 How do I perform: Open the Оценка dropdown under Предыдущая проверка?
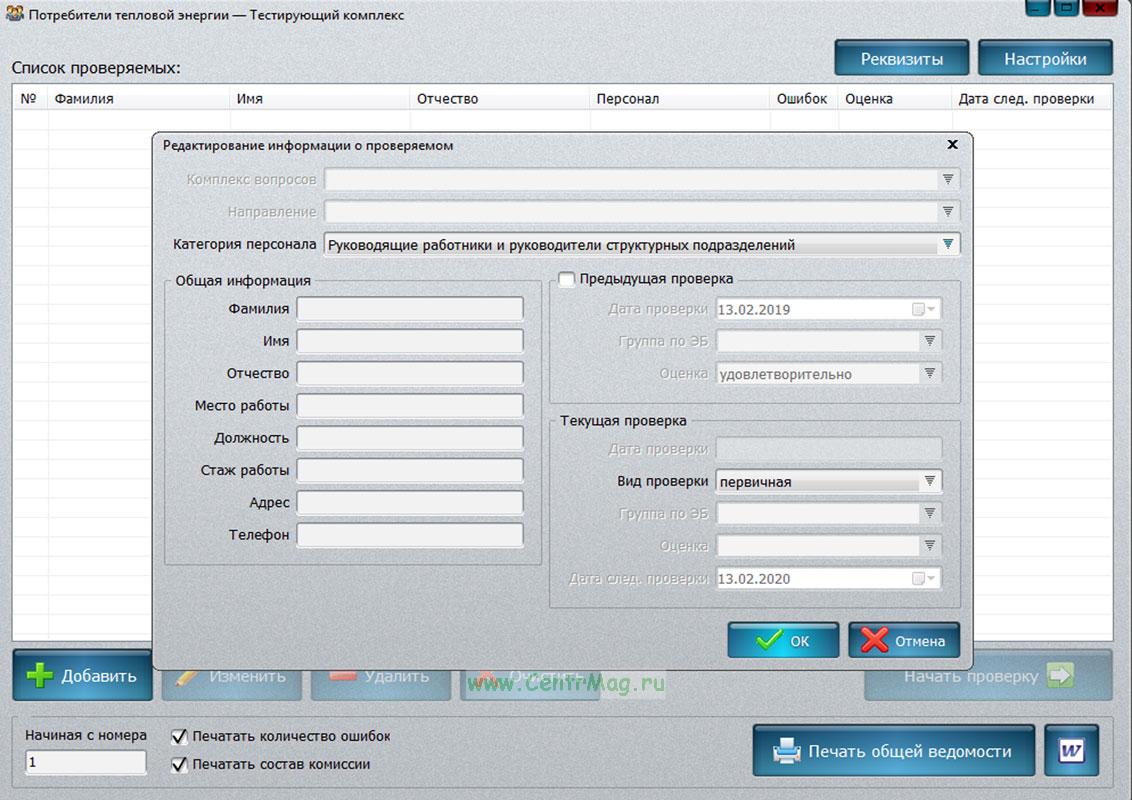[930, 373]
